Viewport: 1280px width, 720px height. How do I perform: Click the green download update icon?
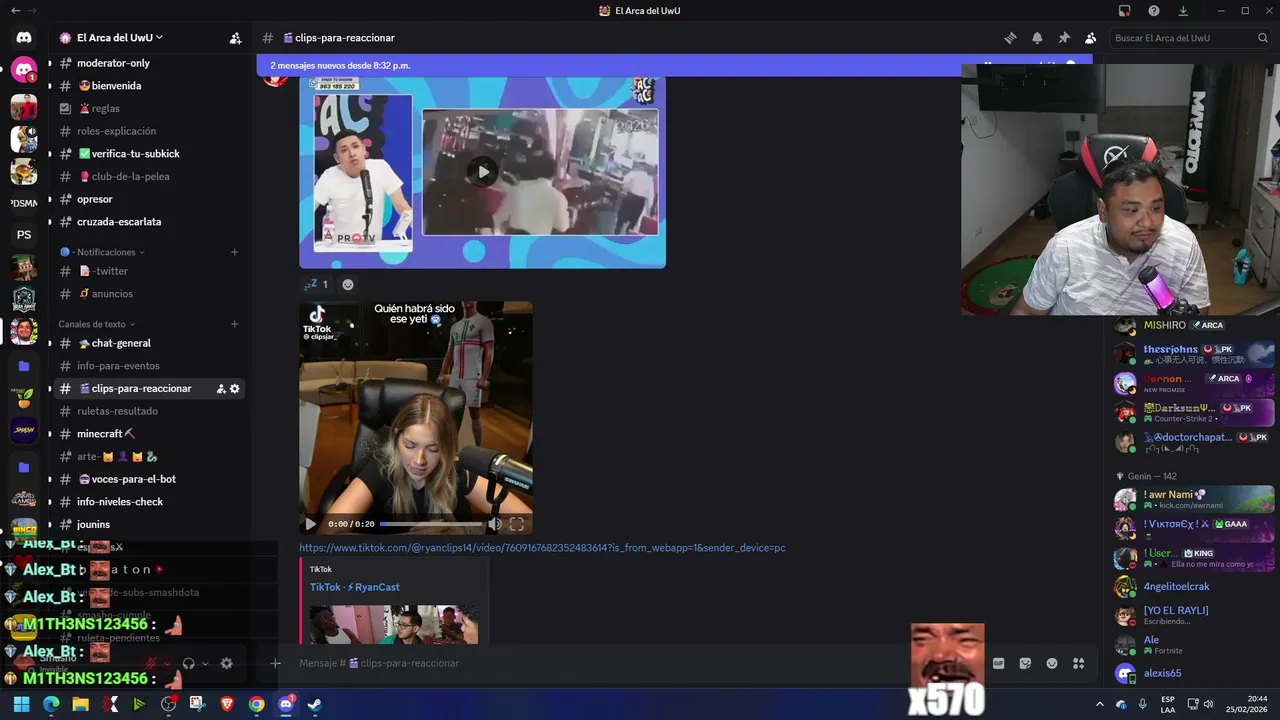(x=1183, y=11)
